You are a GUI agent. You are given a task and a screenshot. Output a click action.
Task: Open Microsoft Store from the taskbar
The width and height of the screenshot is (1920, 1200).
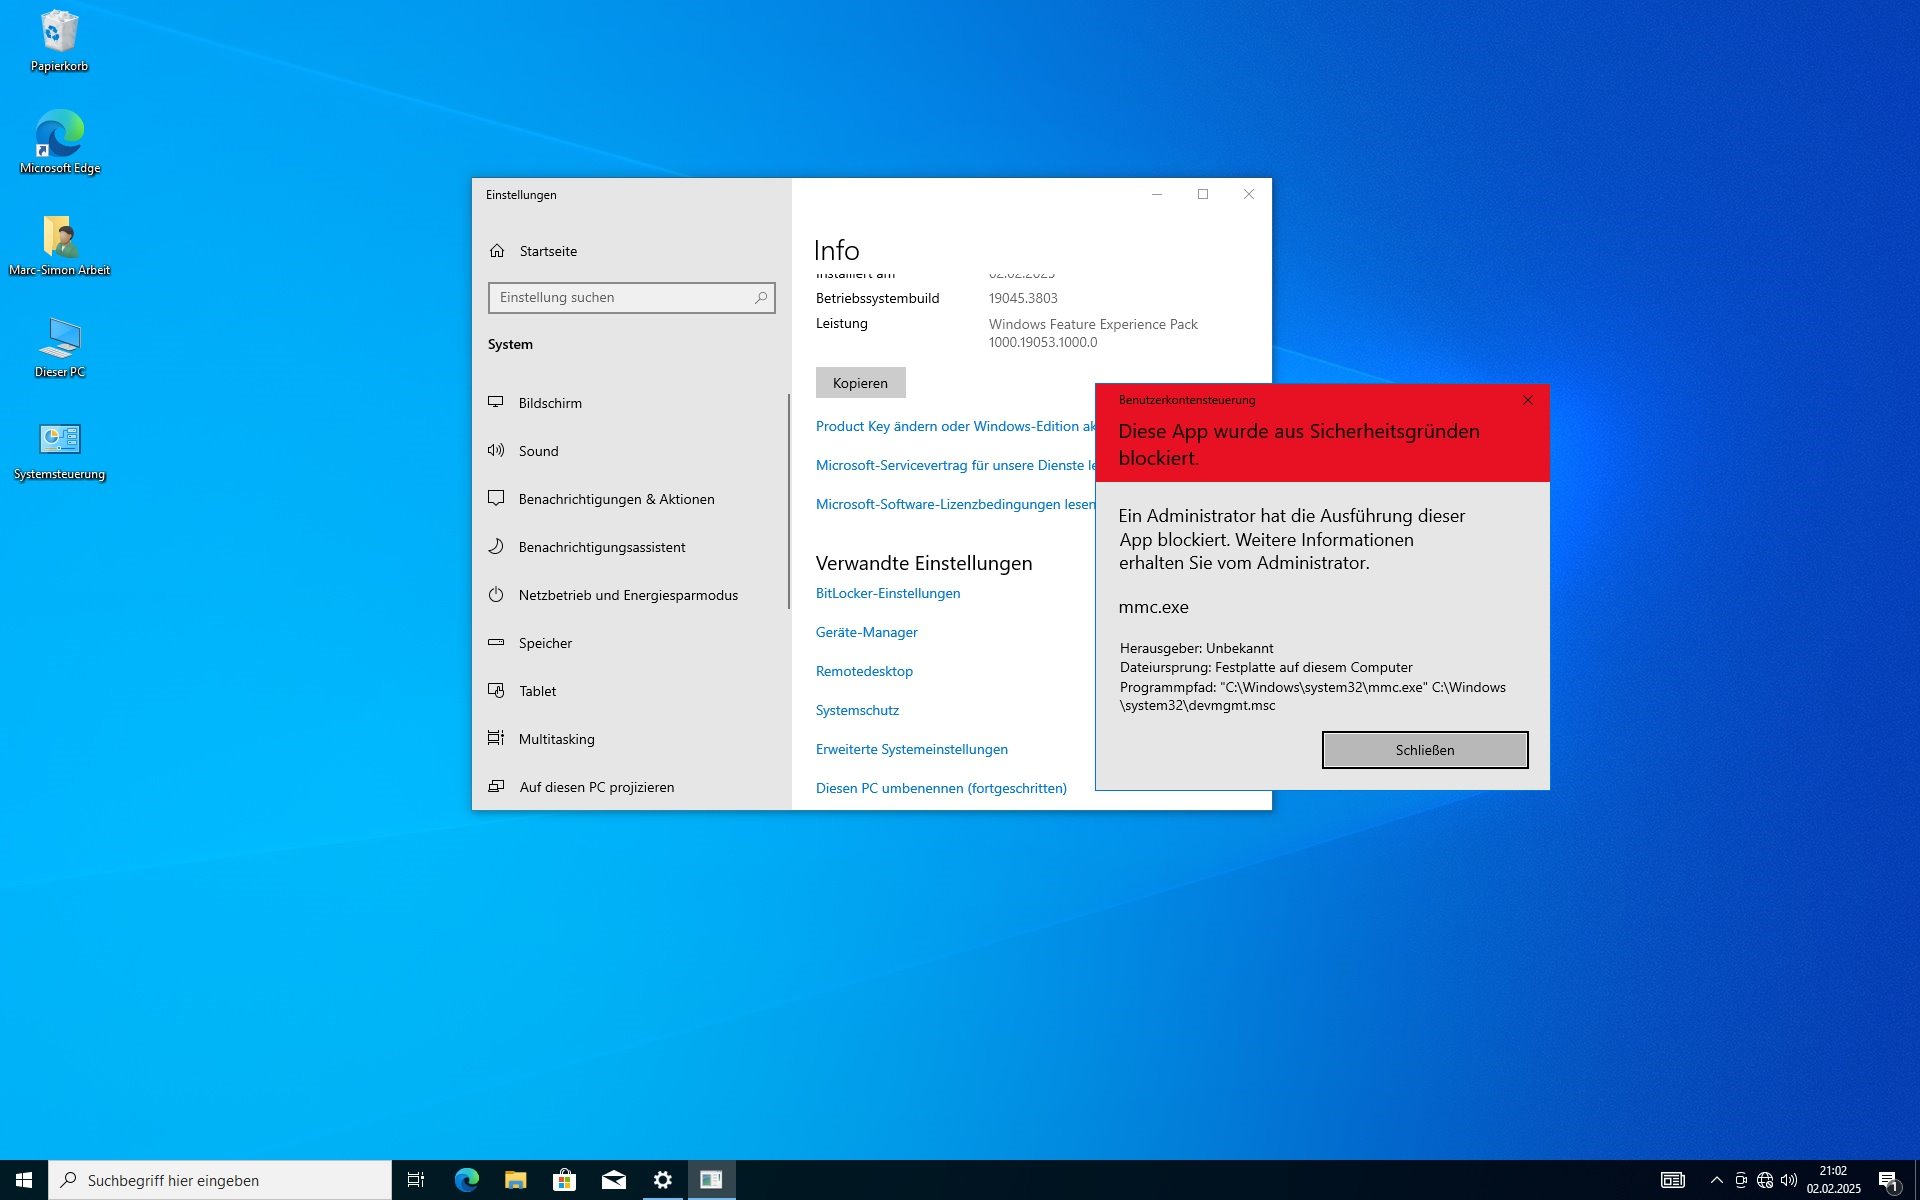564,1180
